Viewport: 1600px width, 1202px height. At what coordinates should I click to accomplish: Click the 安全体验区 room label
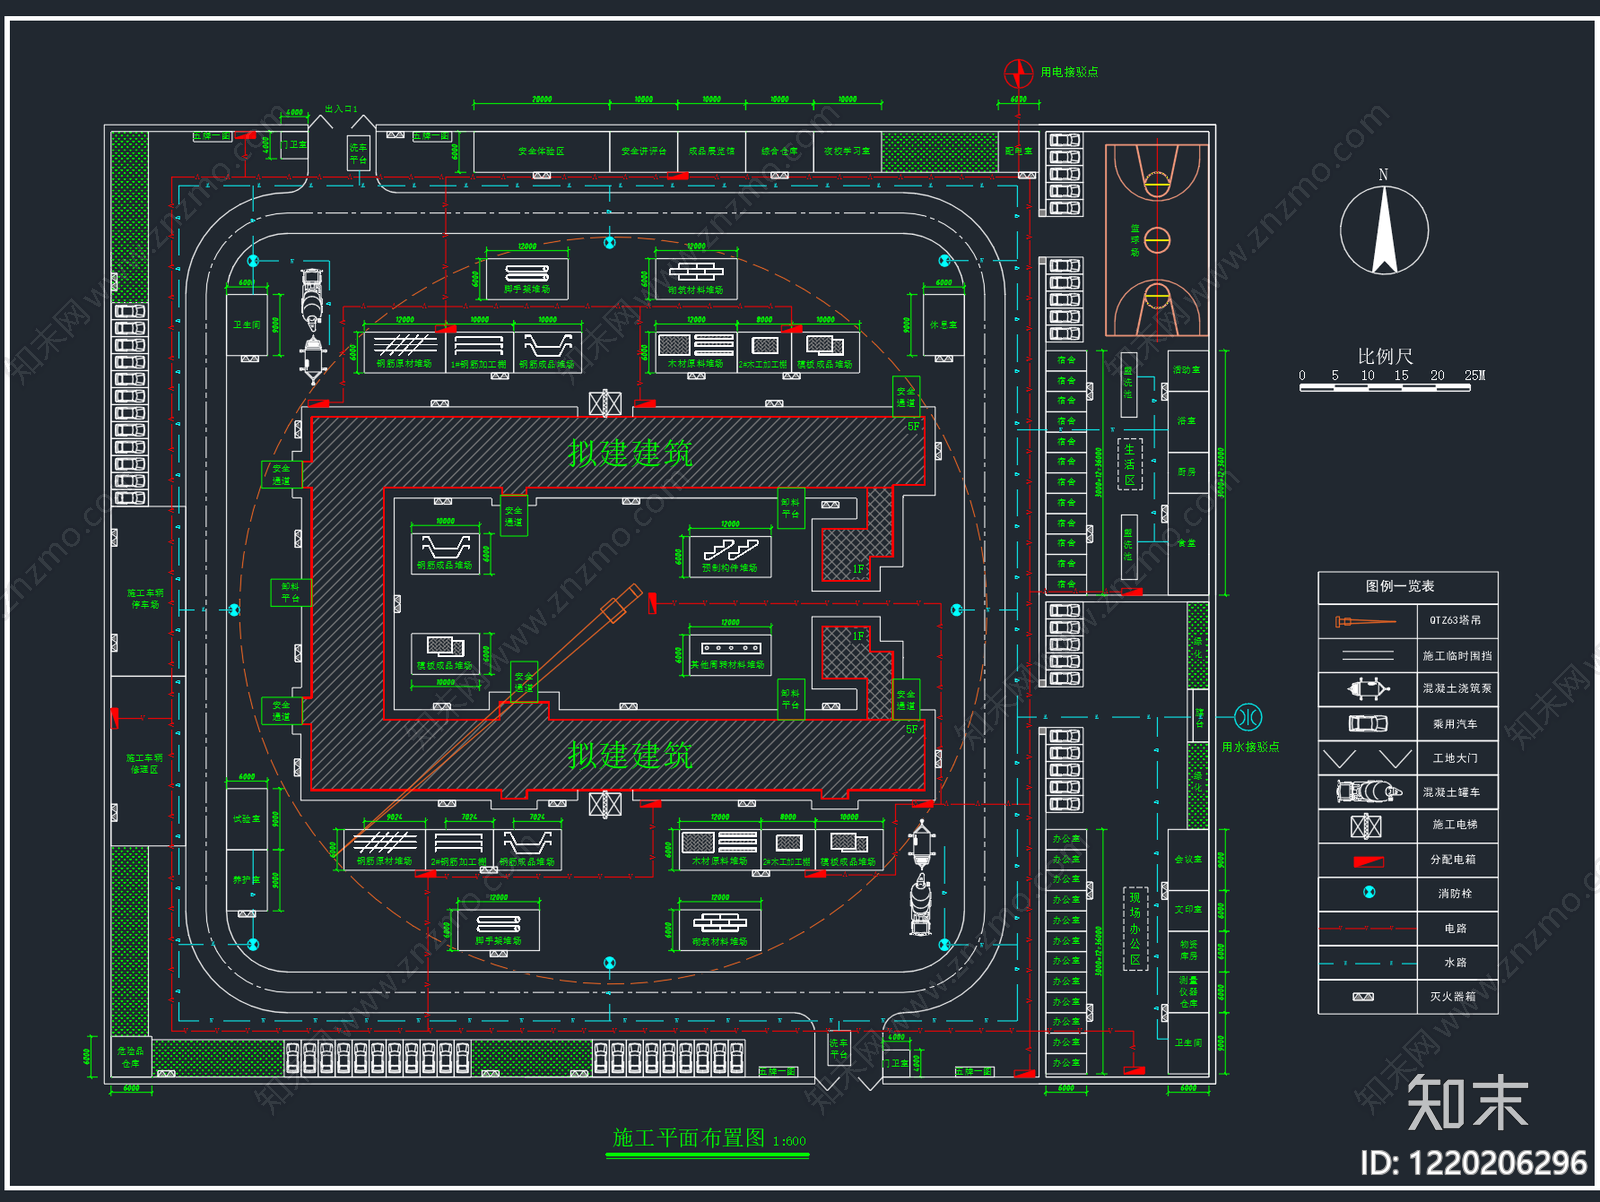click(541, 152)
